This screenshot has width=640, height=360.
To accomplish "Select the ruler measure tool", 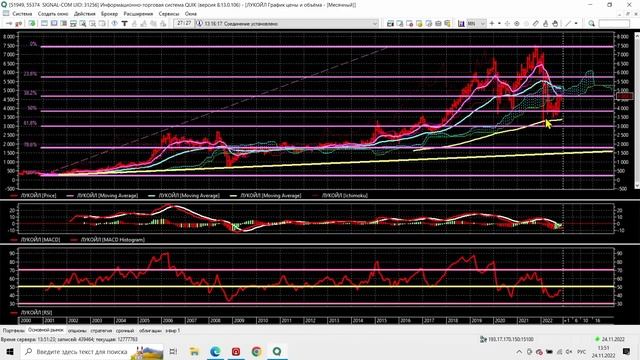I will click(x=536, y=24).
